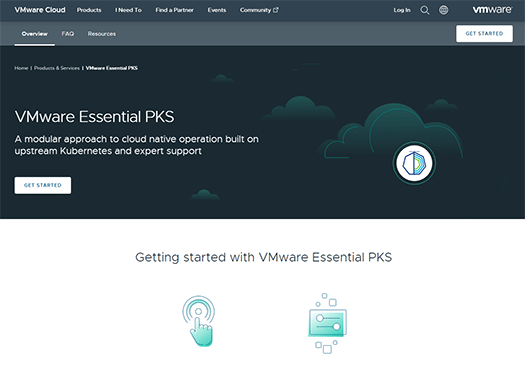Open the Events menu item

tap(217, 10)
